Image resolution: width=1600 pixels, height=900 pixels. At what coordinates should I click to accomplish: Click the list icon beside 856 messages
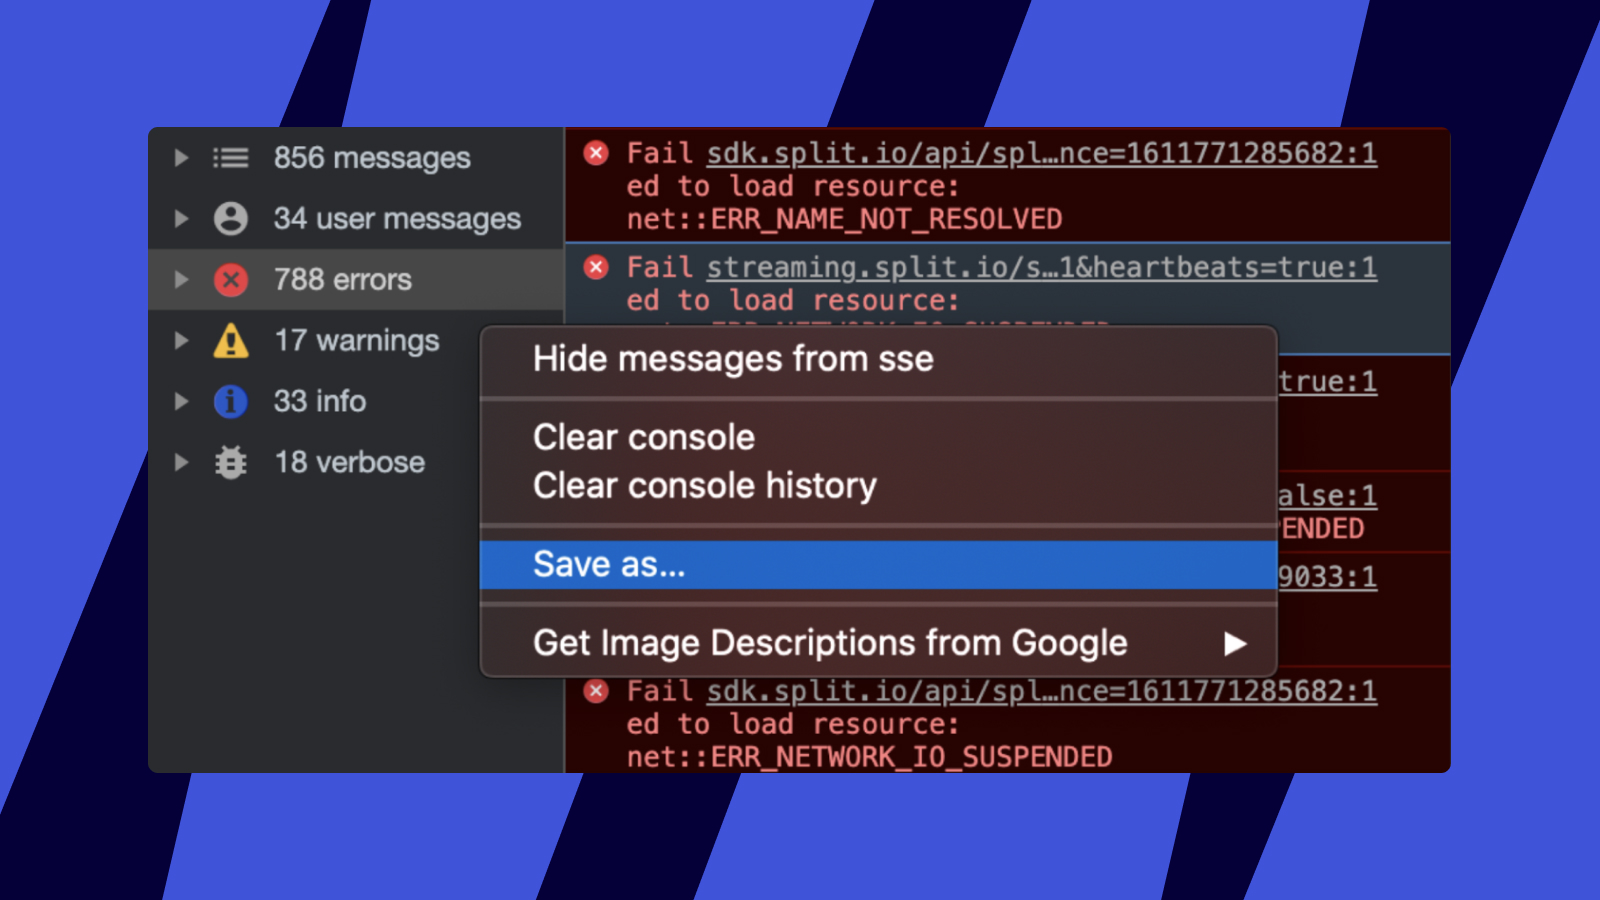click(231, 158)
